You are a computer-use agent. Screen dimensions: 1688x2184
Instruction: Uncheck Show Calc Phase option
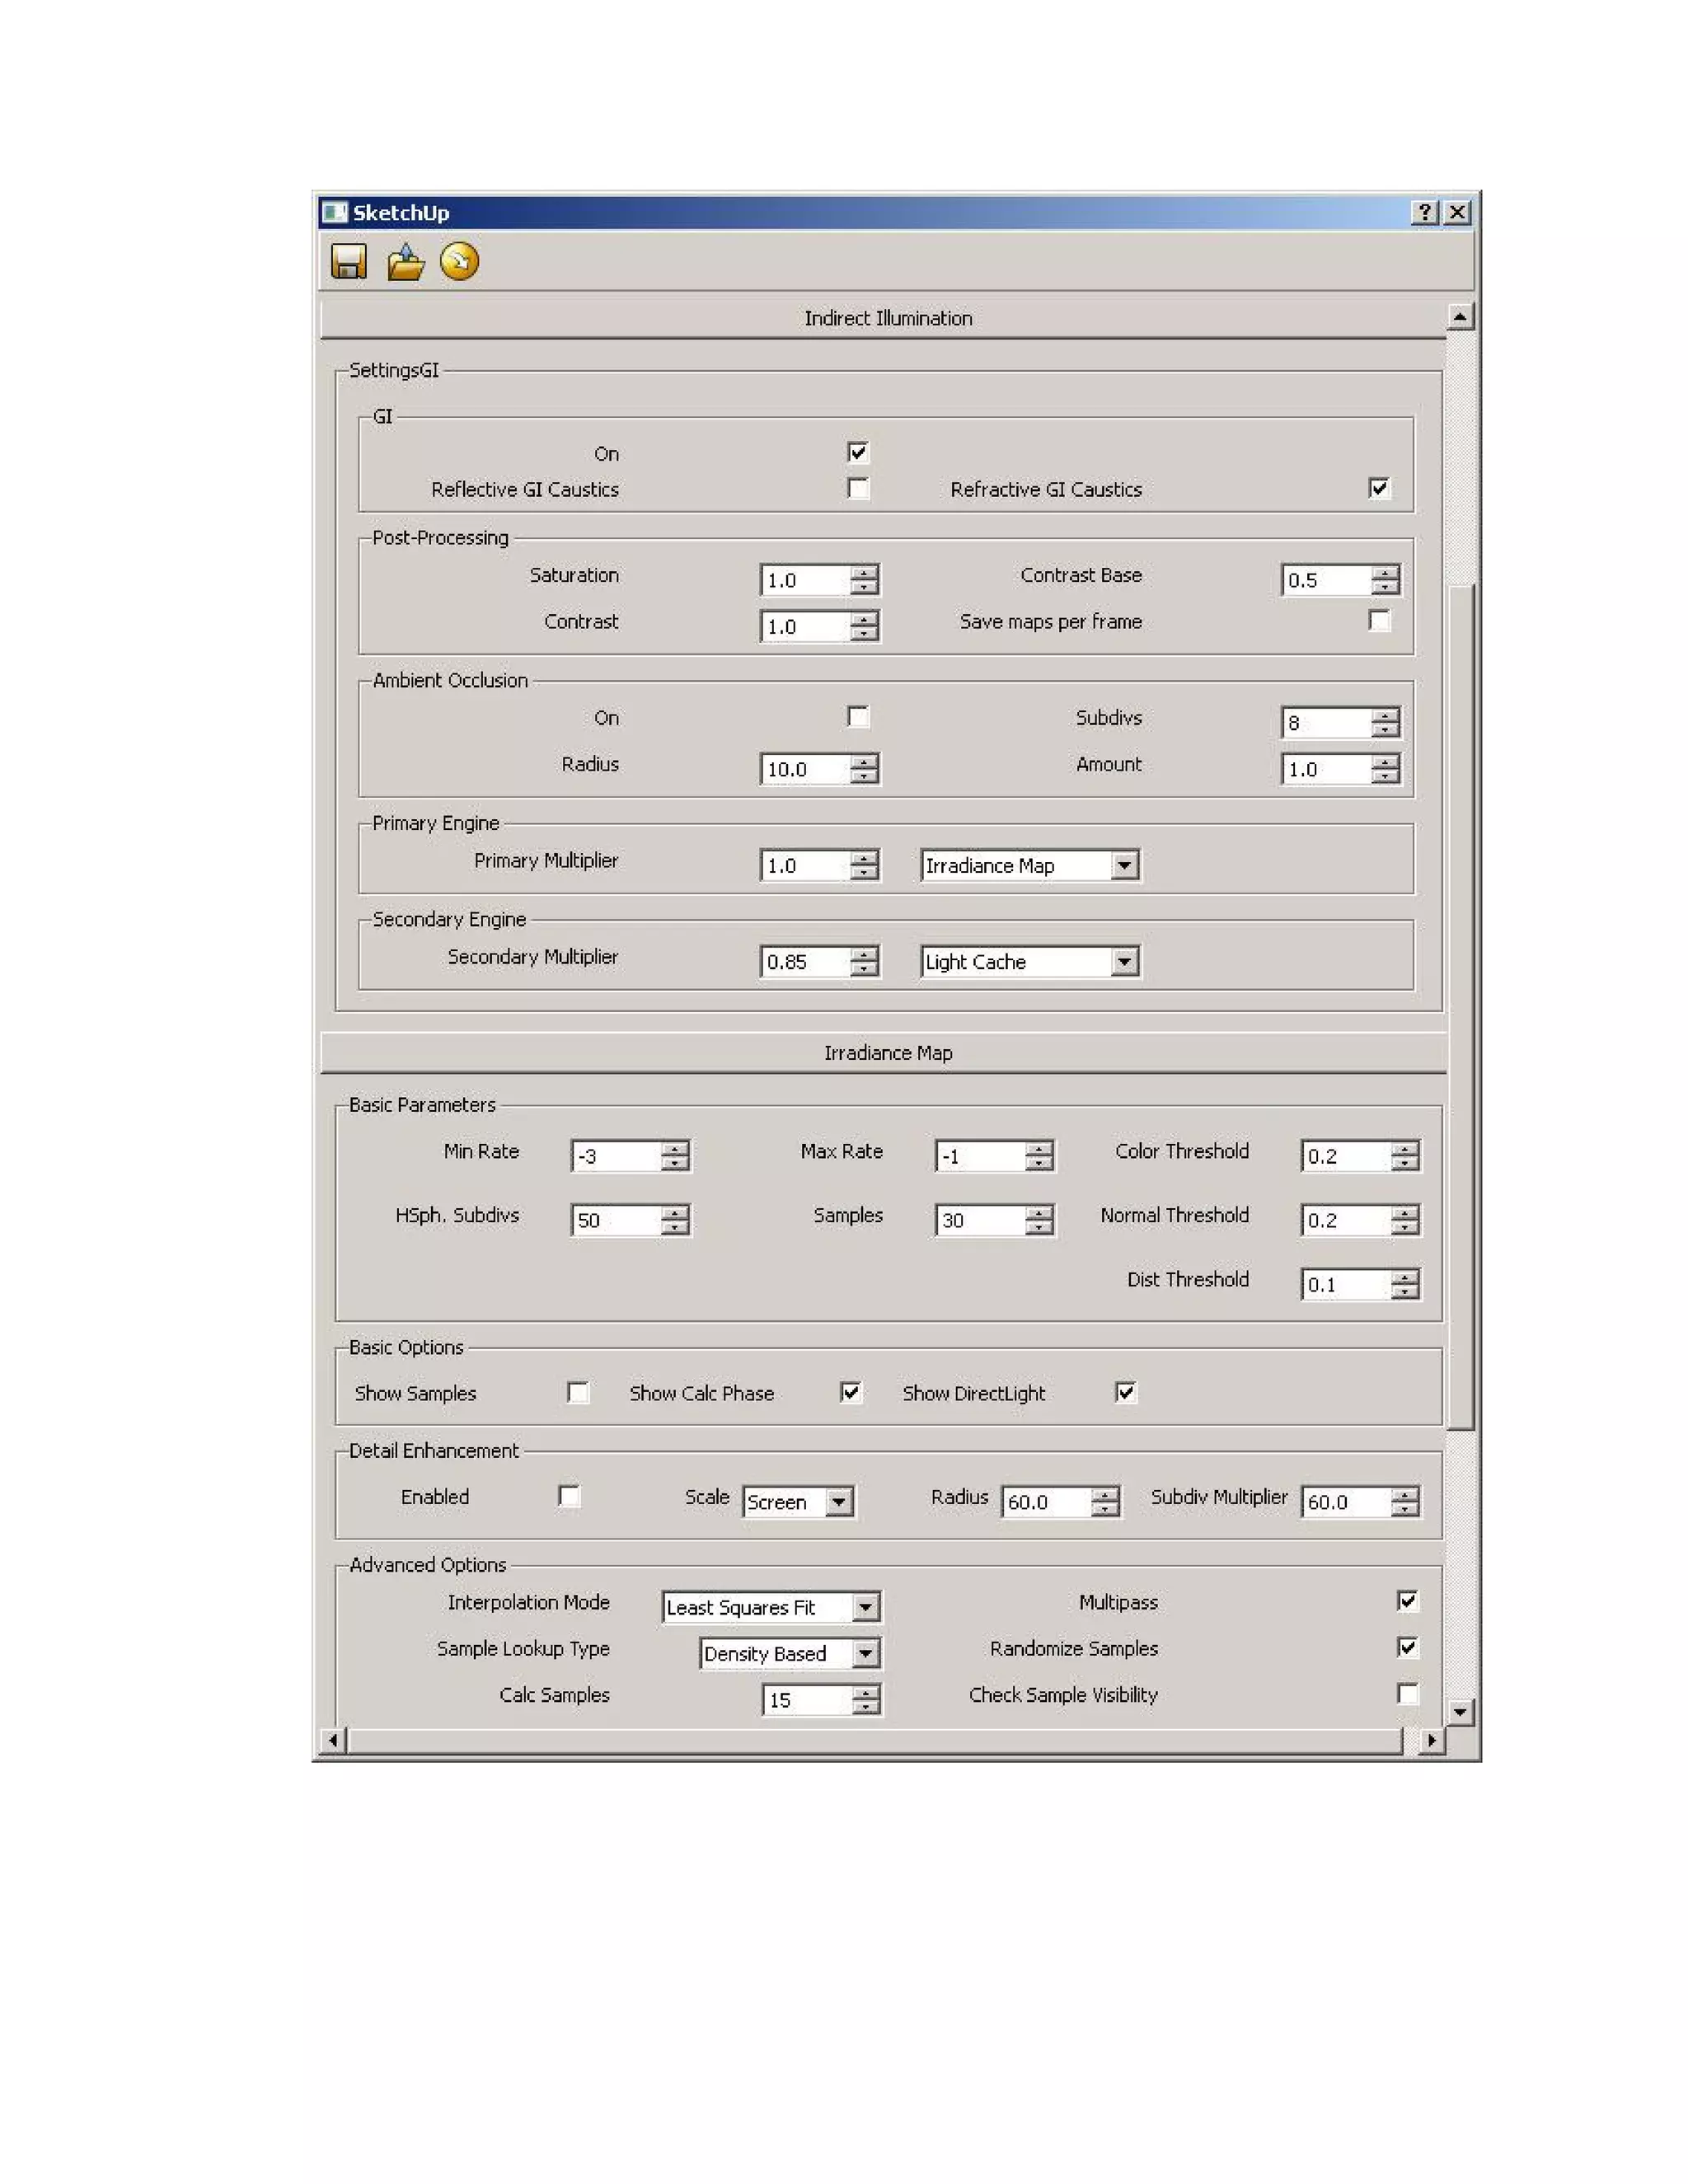point(850,1392)
